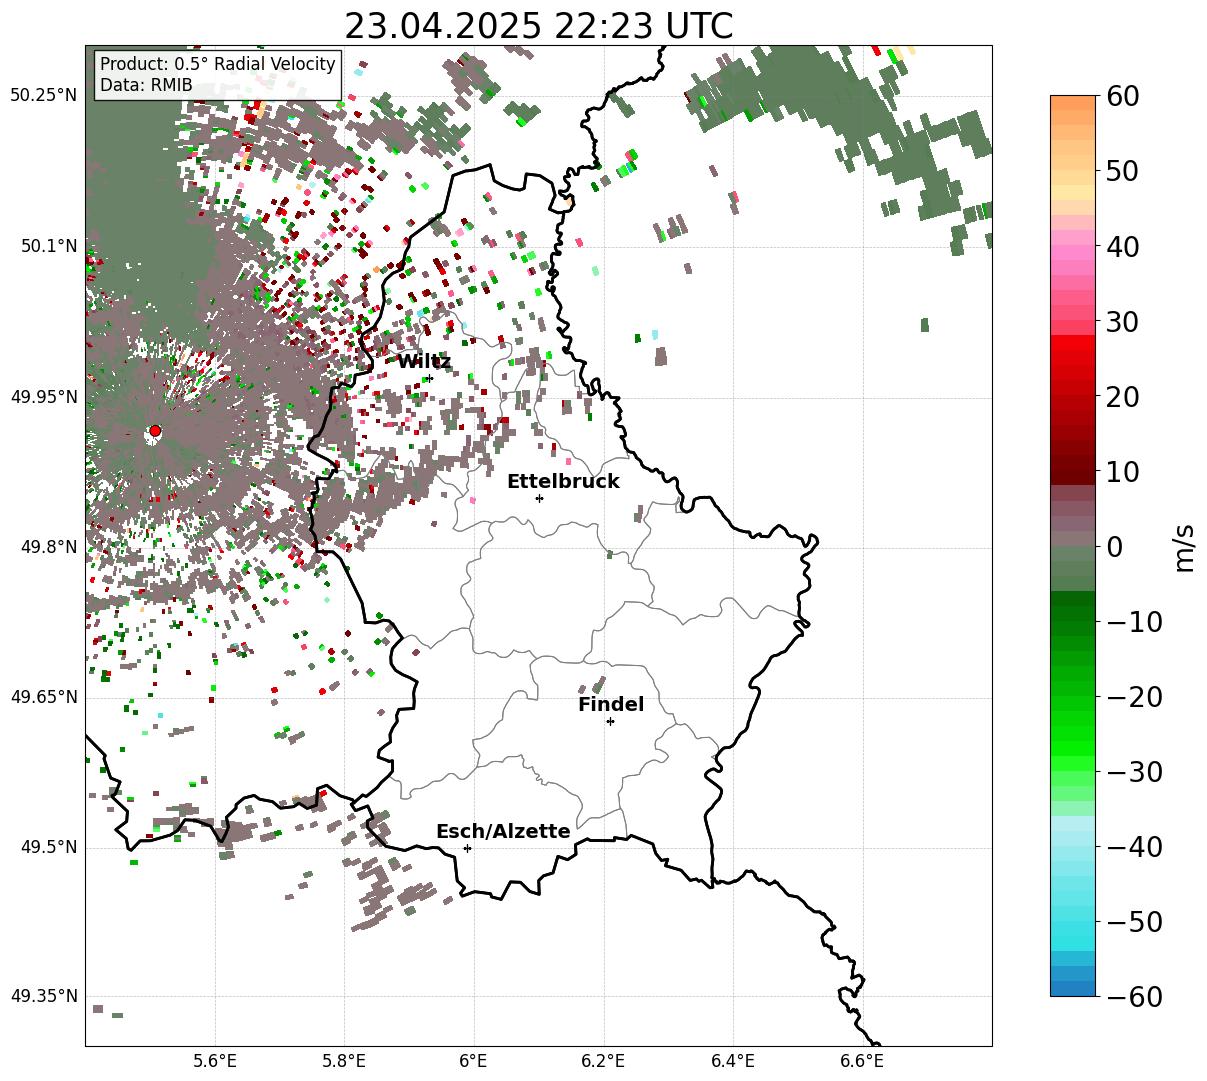1207x1081 pixels.
Task: Click the red radar site marker dot
Action: pyautogui.click(x=154, y=431)
